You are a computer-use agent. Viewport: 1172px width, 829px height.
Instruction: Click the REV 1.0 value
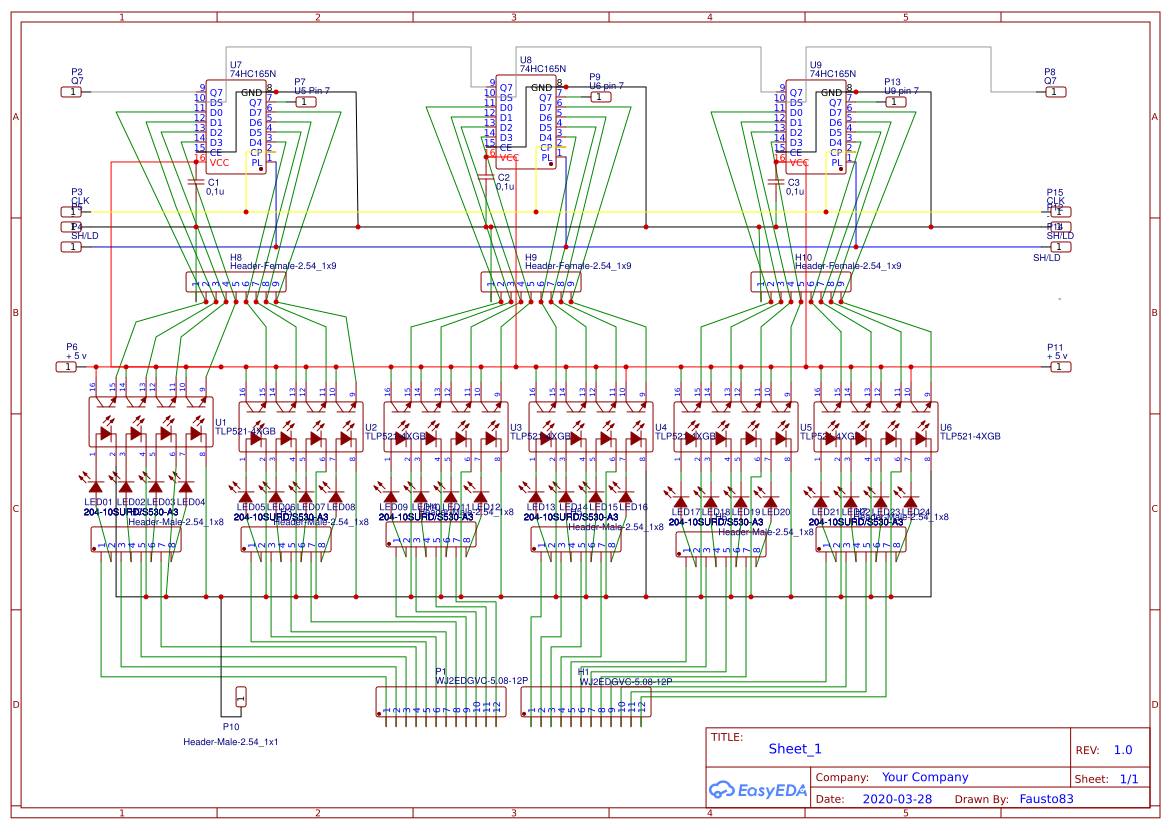(1122, 750)
